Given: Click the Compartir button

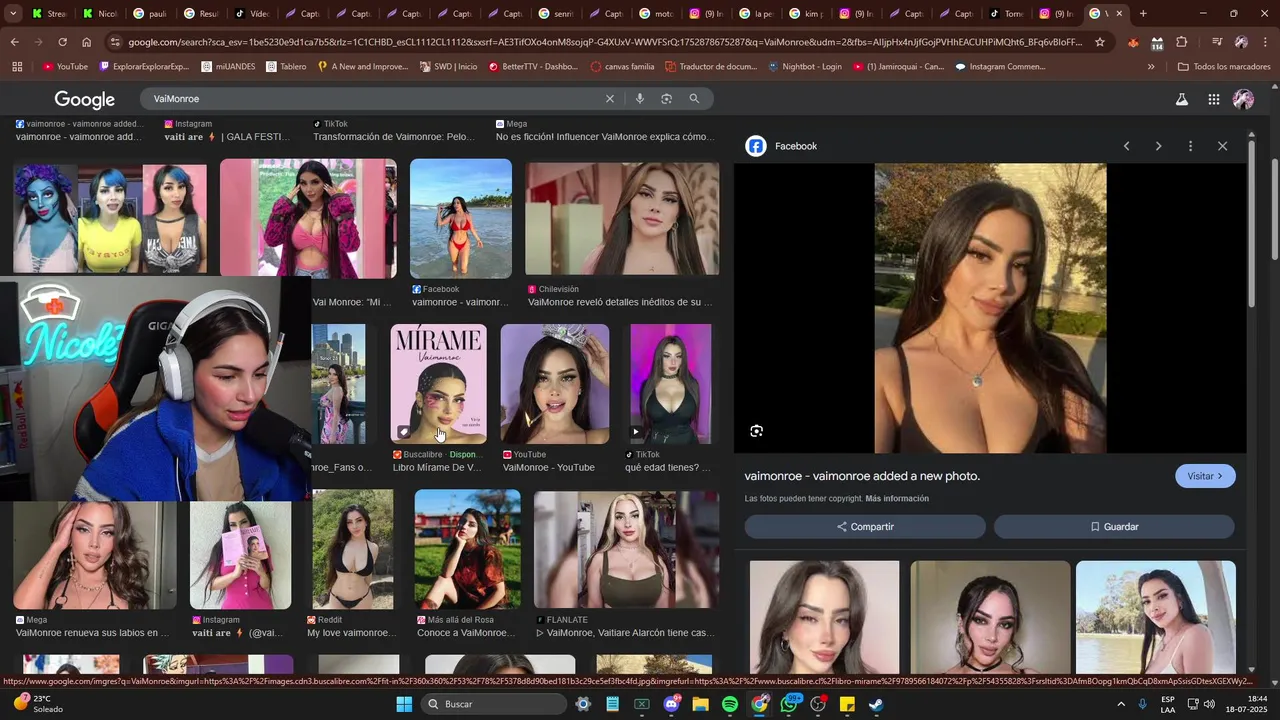Looking at the screenshot, I should 865,527.
